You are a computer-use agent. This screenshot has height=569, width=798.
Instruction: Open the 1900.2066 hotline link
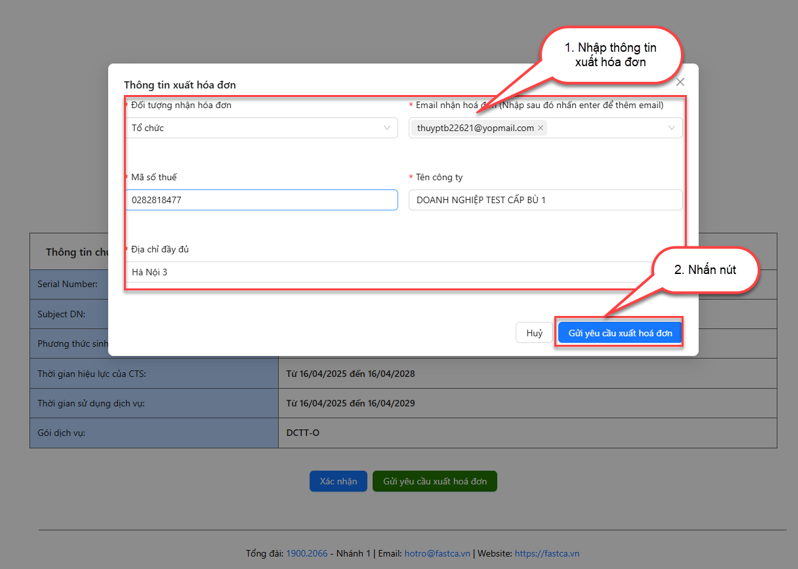(x=307, y=553)
